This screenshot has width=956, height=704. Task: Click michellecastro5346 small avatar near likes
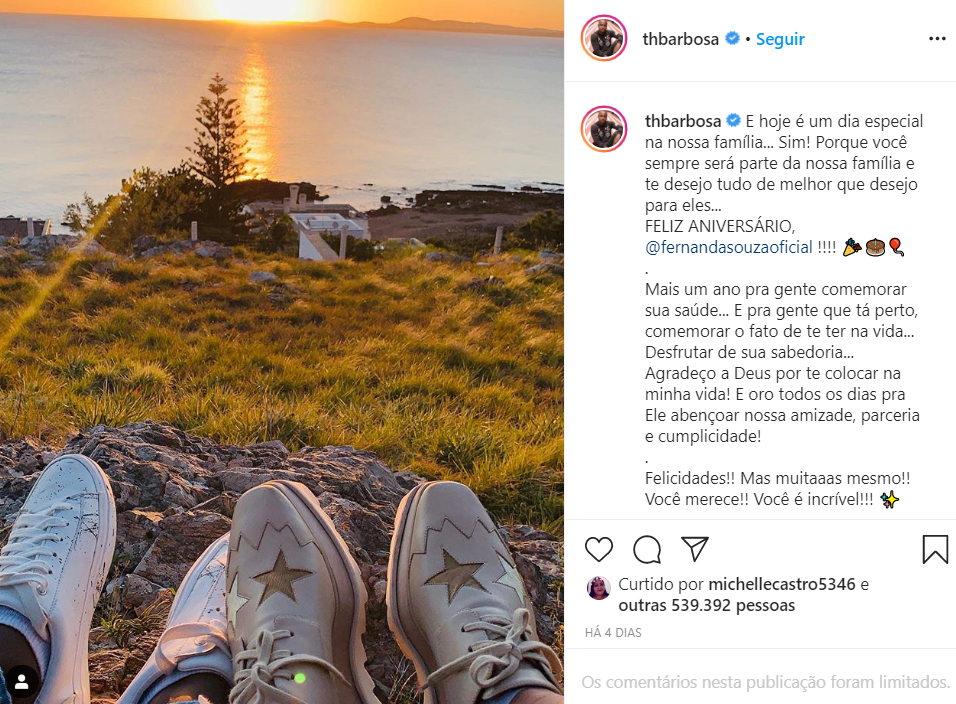(x=598, y=588)
